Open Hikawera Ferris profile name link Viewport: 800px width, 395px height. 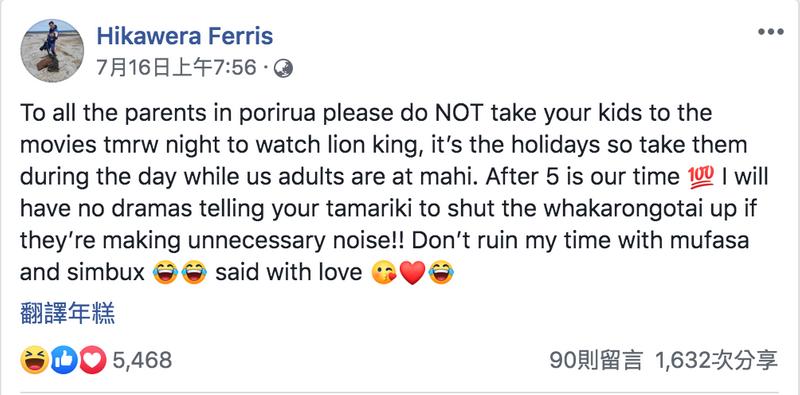click(x=185, y=36)
